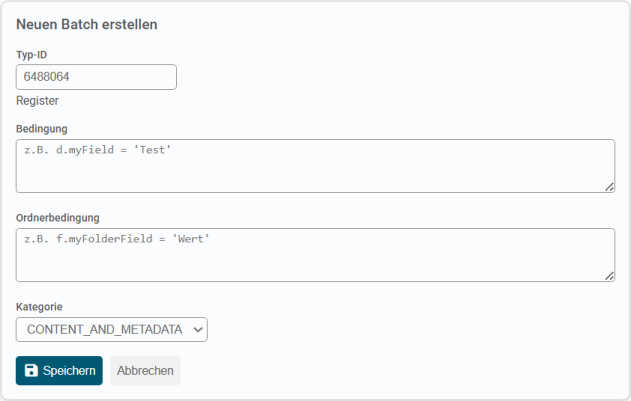Open the Kategorie dropdown

tap(111, 329)
